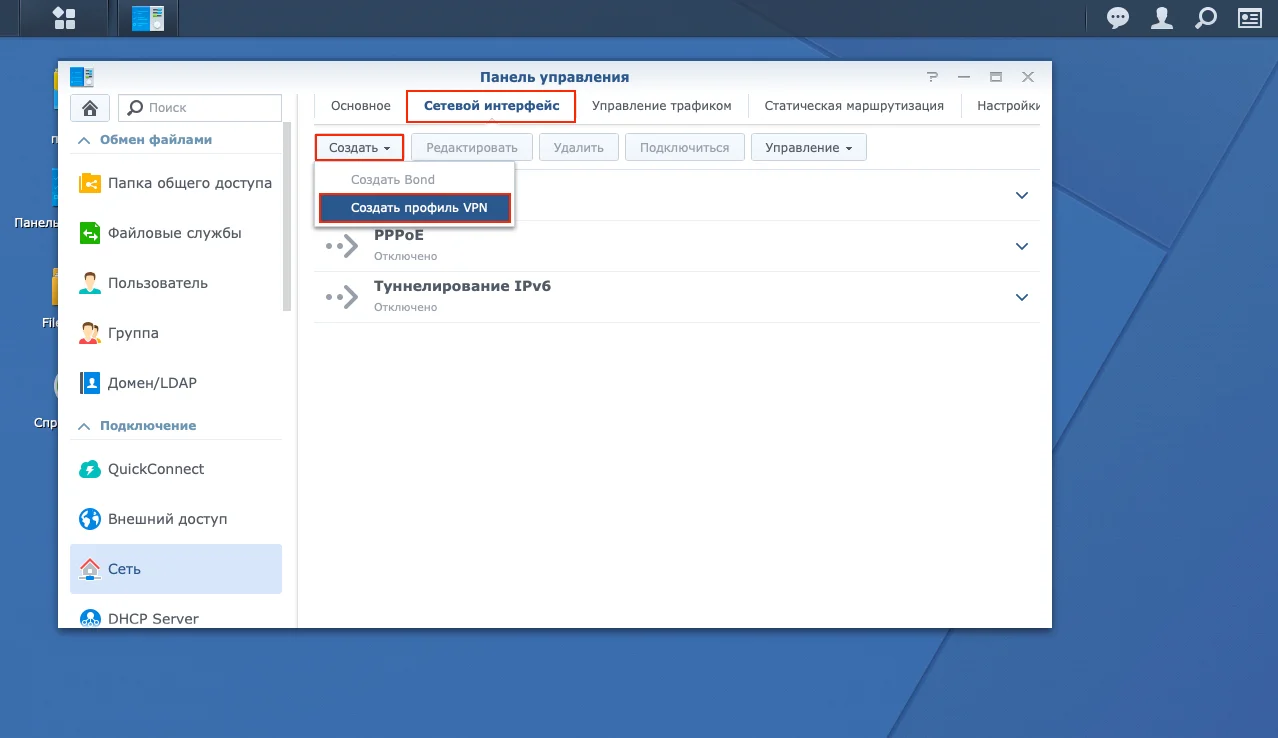
Task: Open the DSM main menu icon
Action: coord(64,18)
